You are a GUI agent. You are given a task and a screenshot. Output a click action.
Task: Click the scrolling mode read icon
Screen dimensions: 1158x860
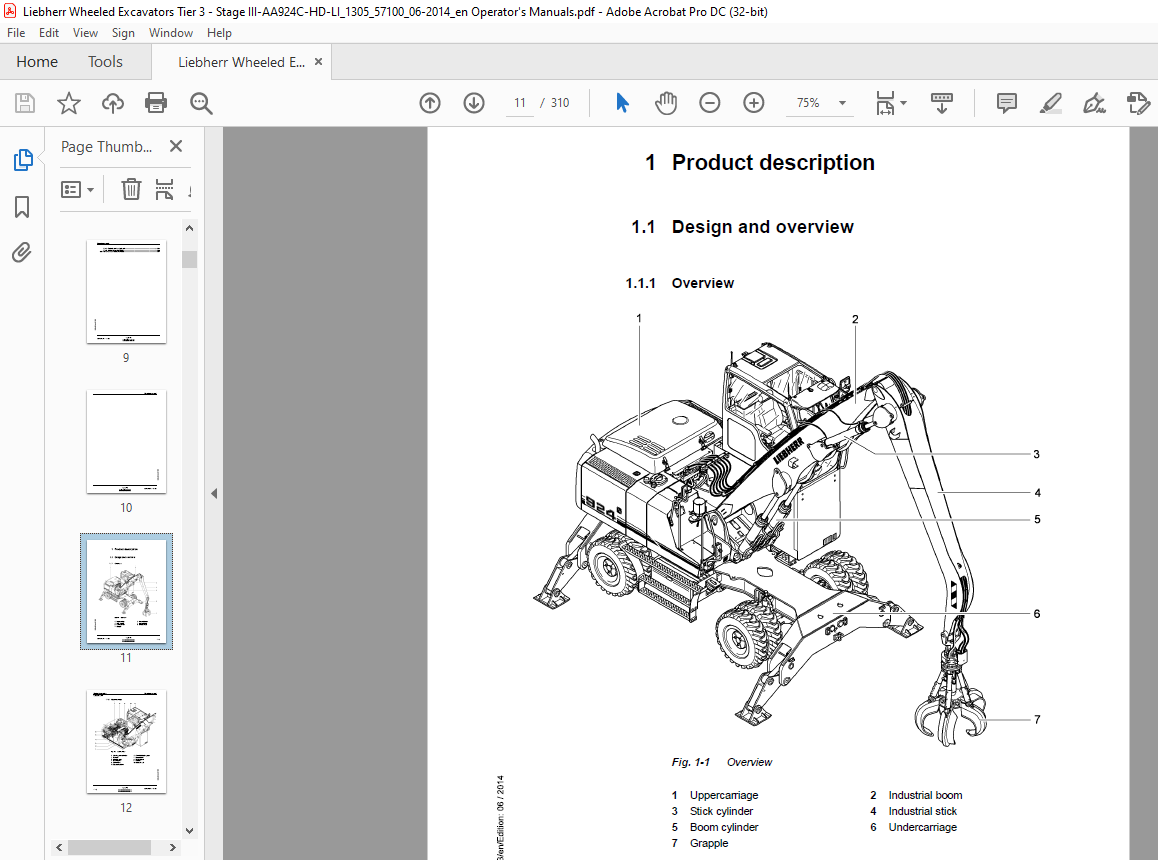942,103
